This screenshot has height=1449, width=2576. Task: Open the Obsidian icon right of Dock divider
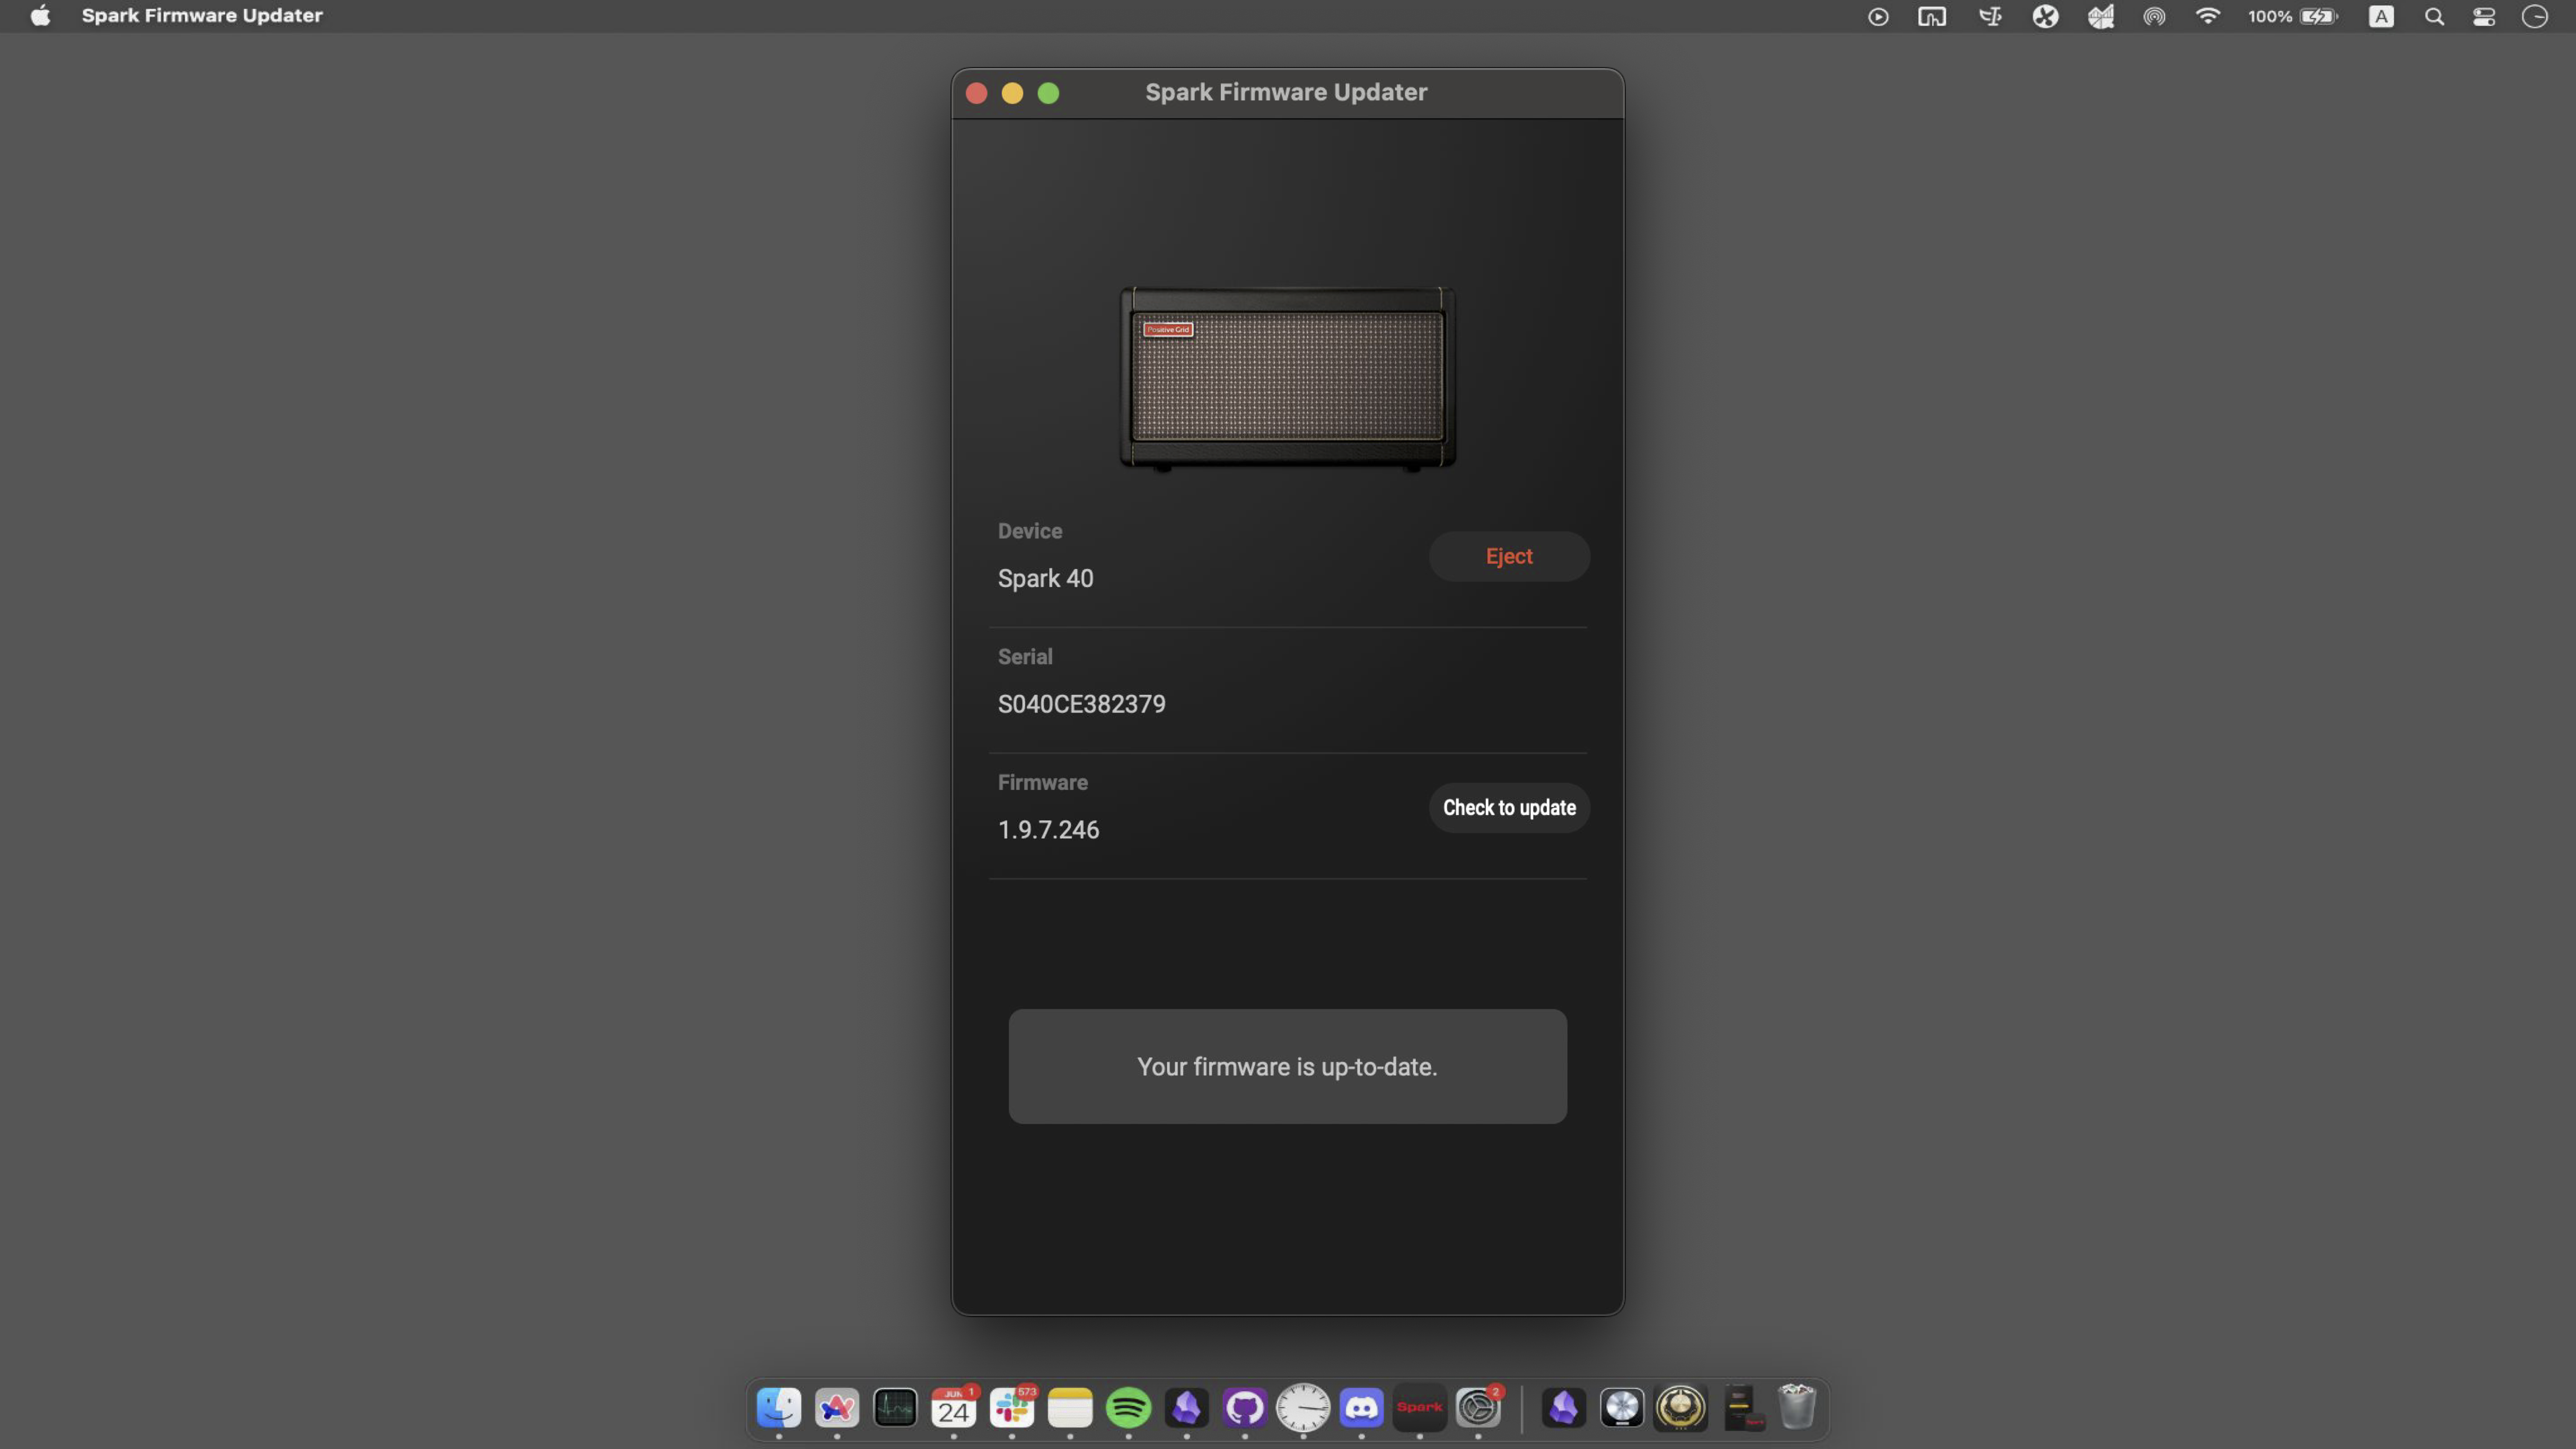[x=1564, y=1408]
